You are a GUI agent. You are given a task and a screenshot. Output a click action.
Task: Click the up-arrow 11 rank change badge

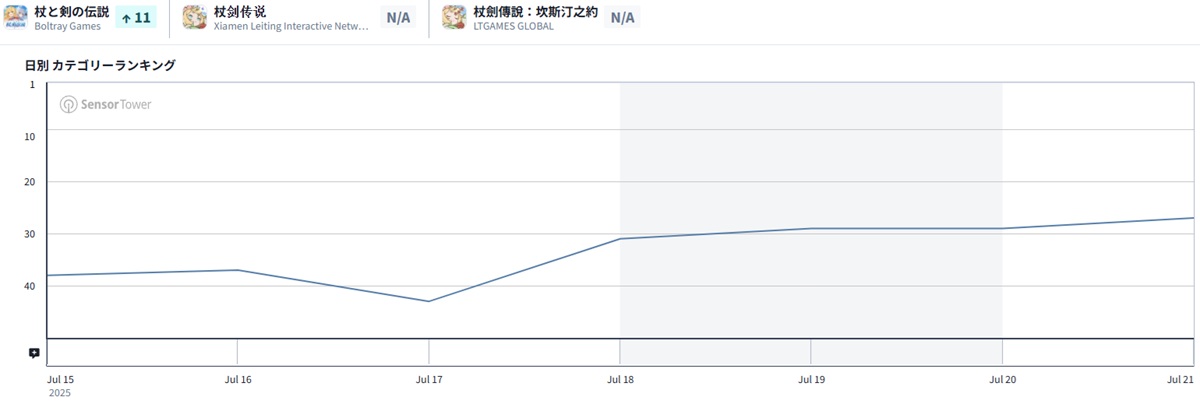coord(136,17)
